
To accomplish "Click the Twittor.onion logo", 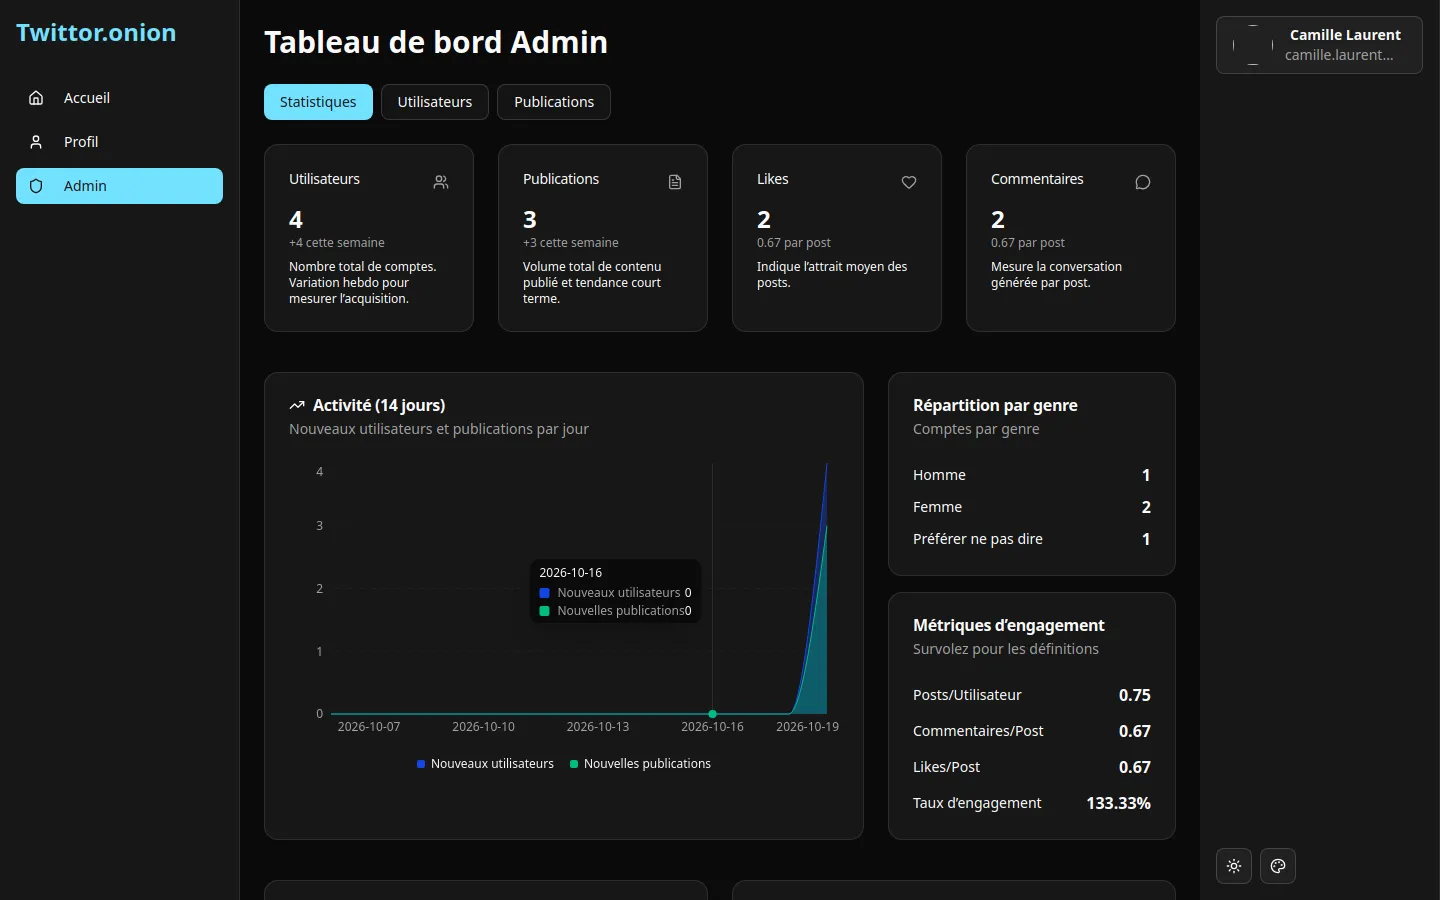I will click(96, 33).
